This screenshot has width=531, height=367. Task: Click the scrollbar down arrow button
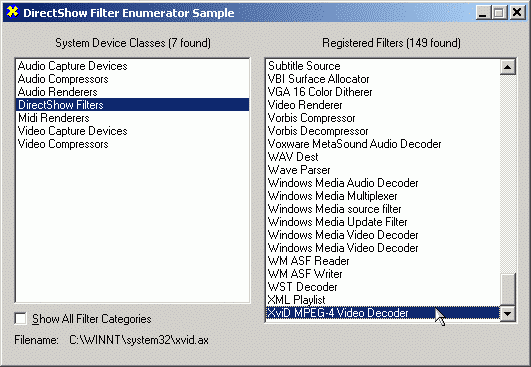(x=507, y=314)
